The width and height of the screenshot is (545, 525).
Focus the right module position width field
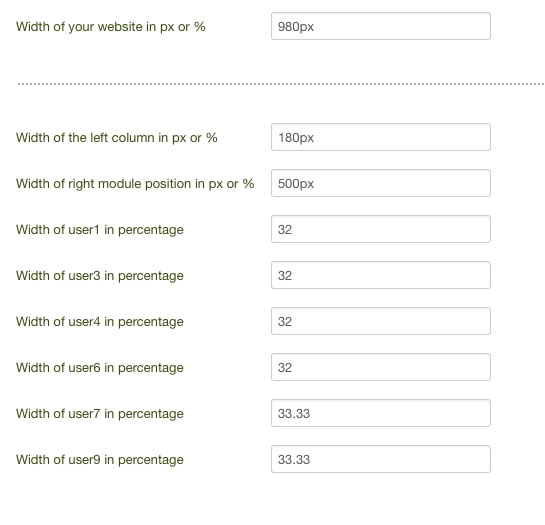point(381,183)
